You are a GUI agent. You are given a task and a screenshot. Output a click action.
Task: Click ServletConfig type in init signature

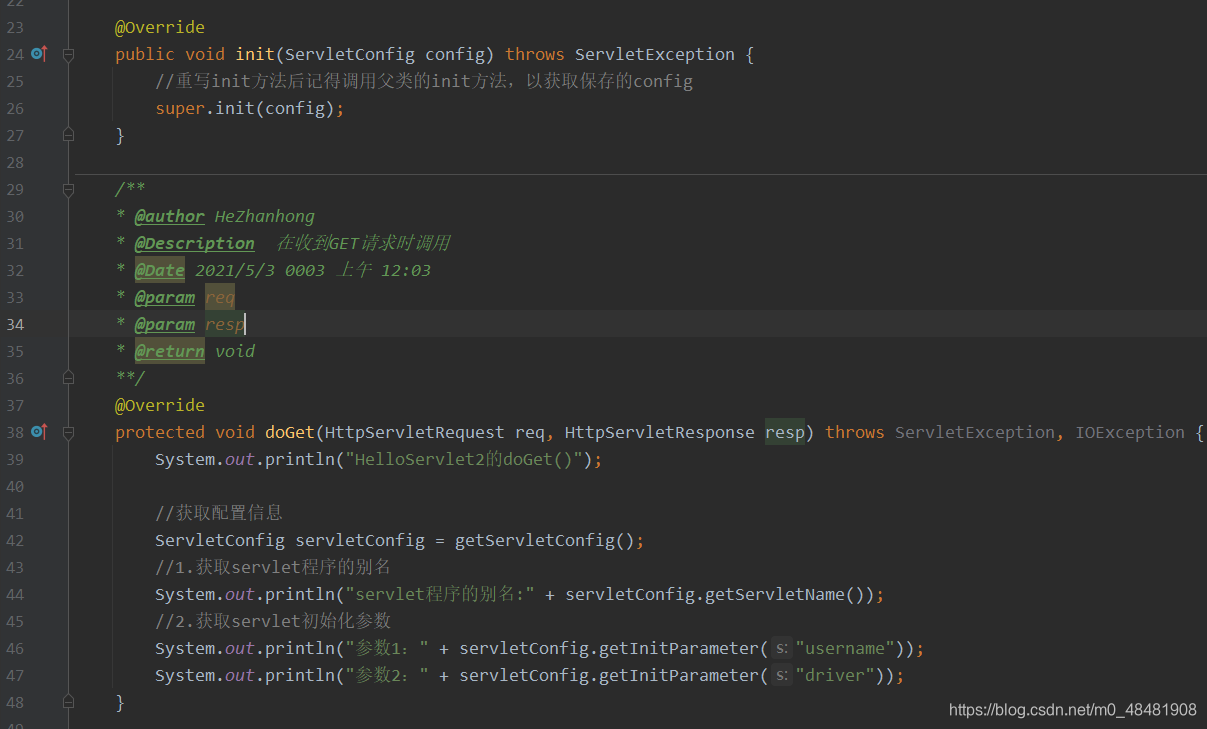tap(350, 54)
